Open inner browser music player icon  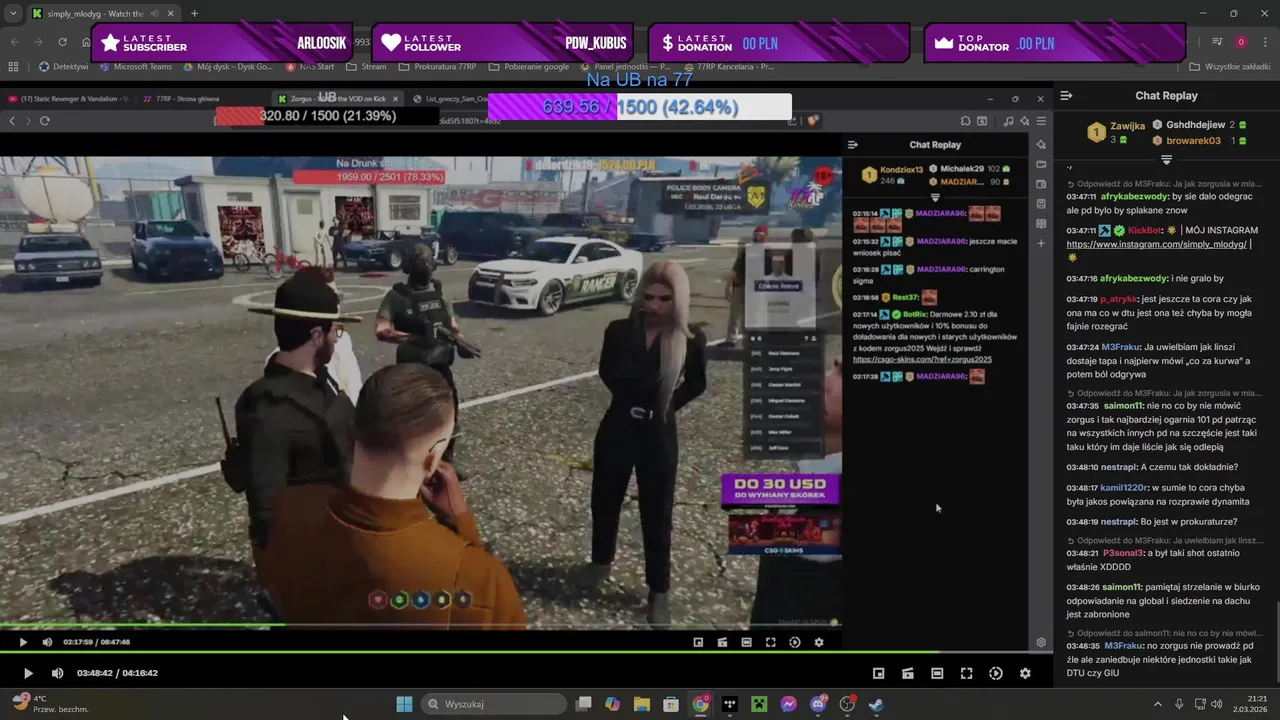pos(1008,121)
